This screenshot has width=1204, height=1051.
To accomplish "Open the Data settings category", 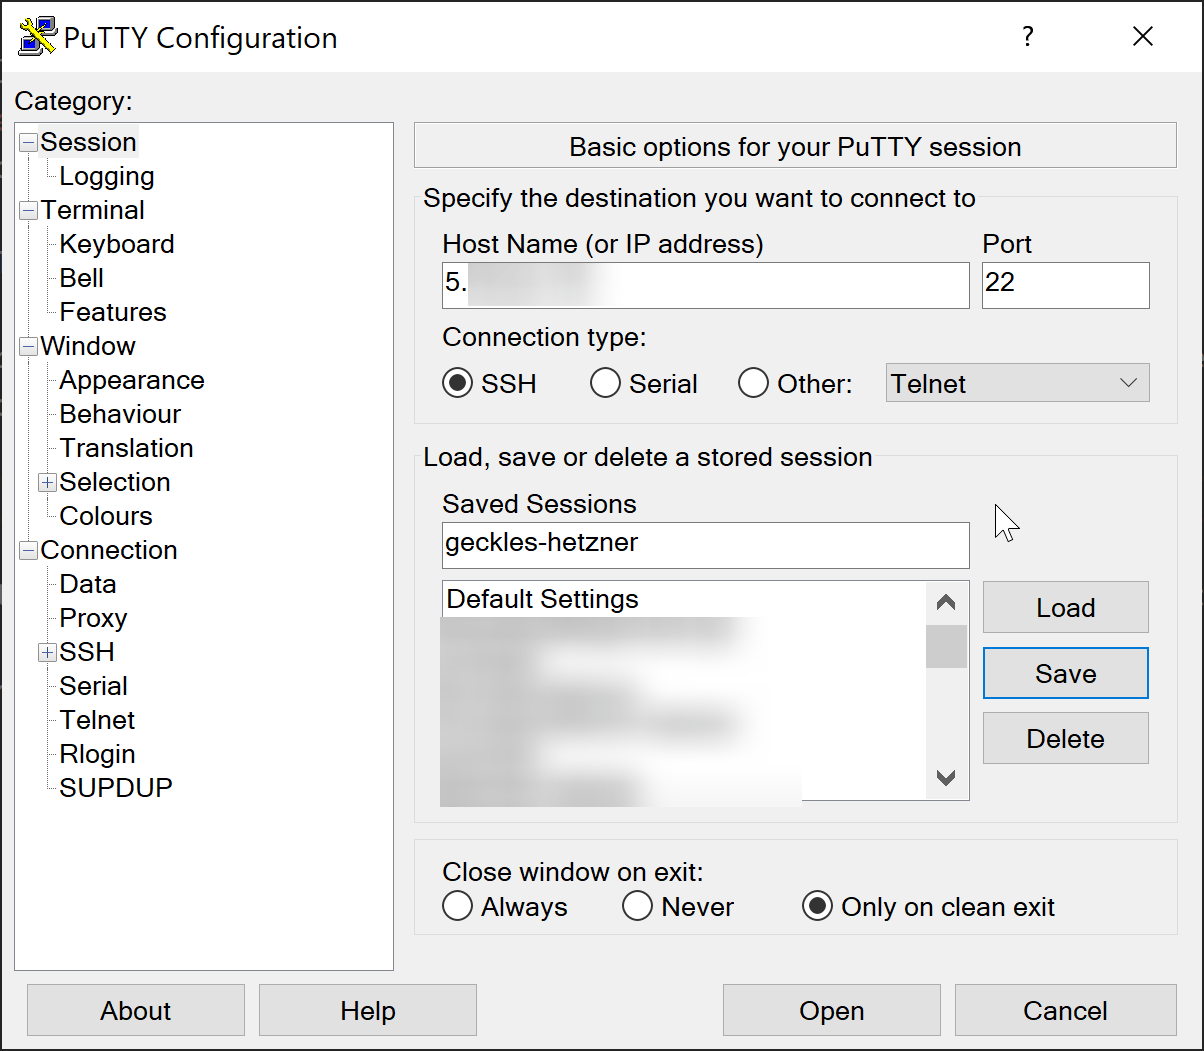I will tap(88, 584).
